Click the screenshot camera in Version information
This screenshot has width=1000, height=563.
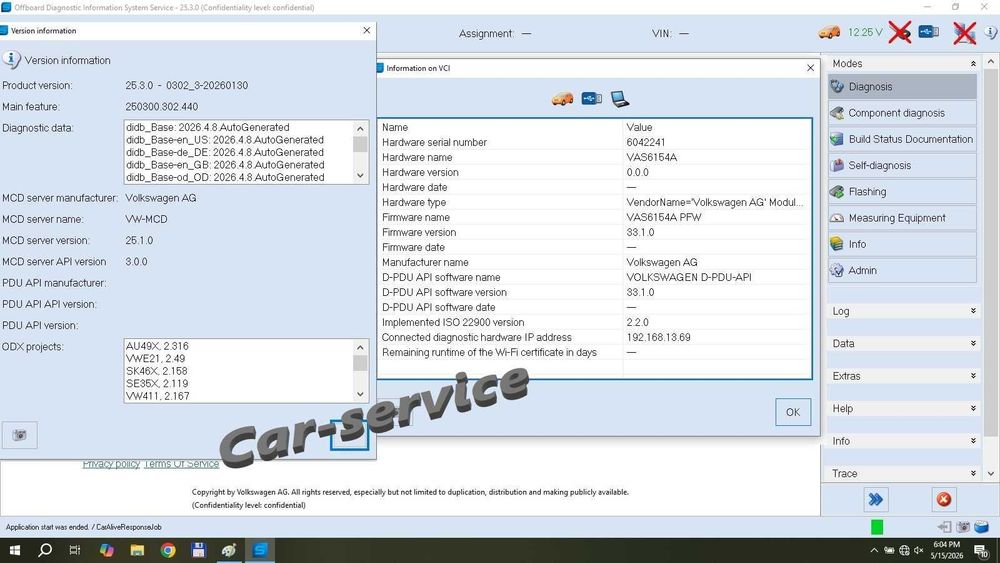click(20, 435)
